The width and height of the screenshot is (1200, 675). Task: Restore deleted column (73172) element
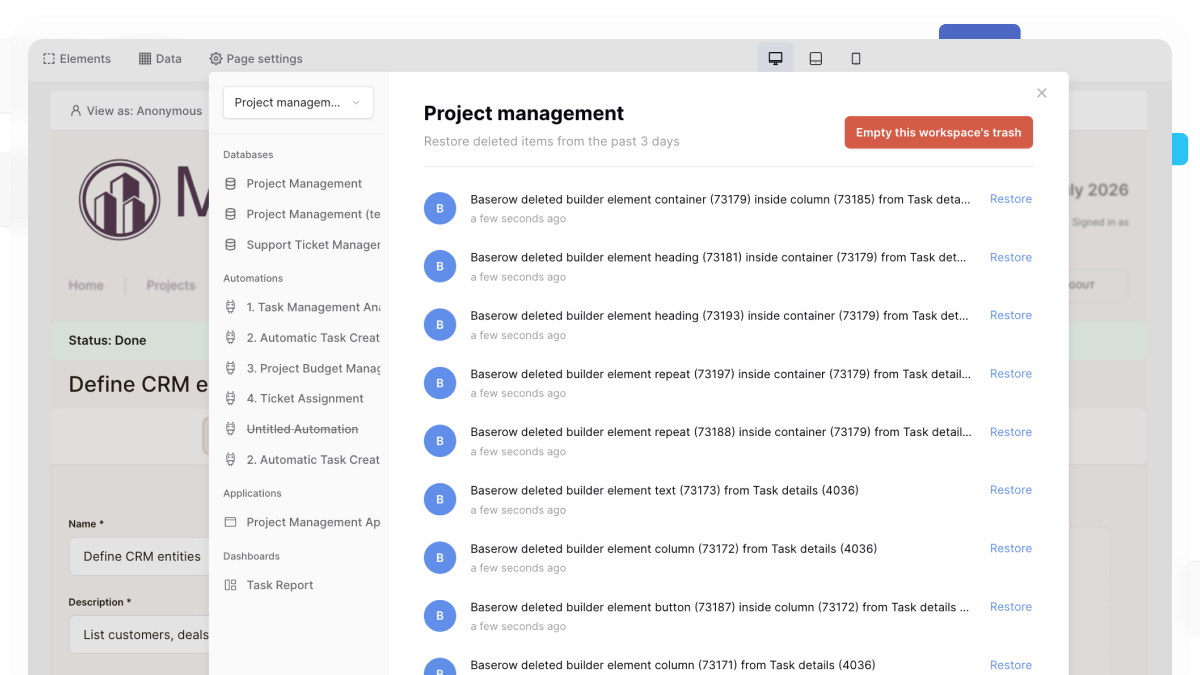[x=1011, y=548]
